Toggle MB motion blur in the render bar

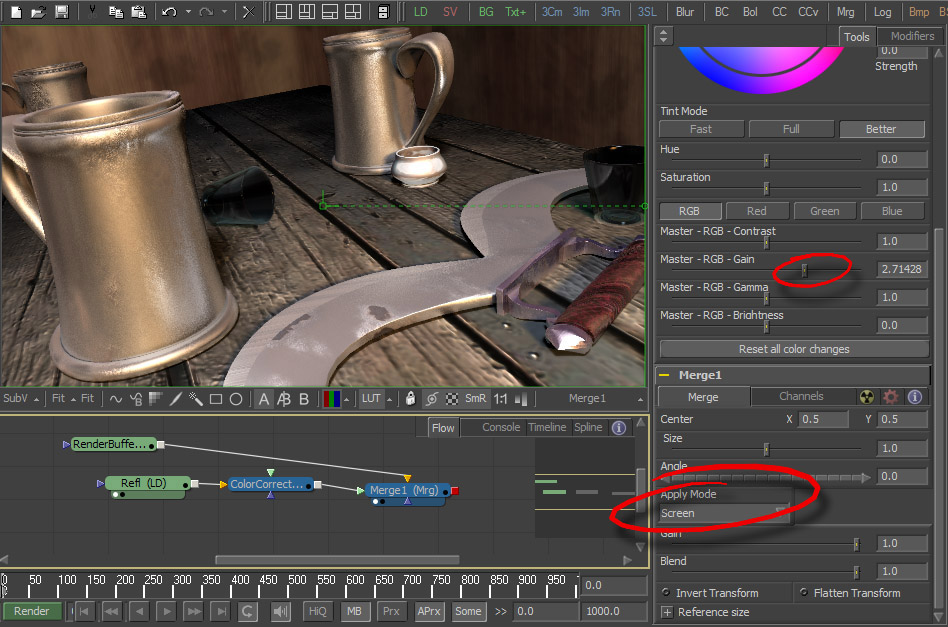click(x=355, y=611)
